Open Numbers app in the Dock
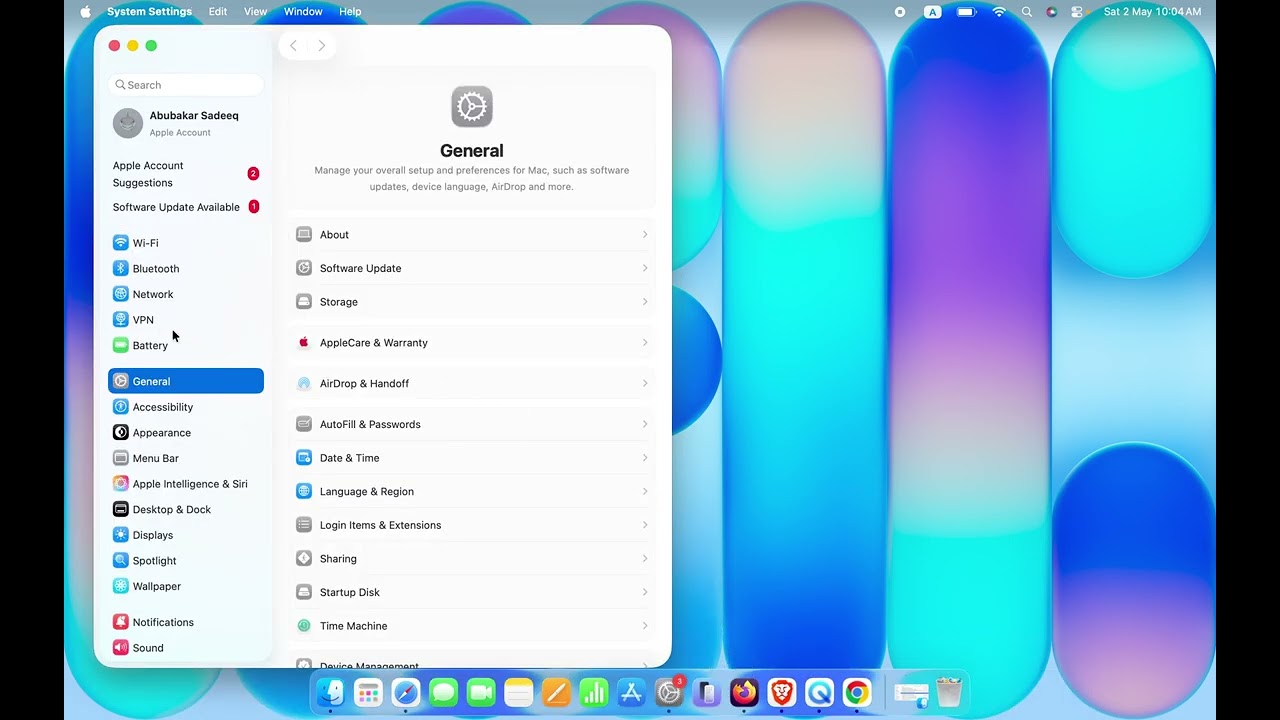Image resolution: width=1280 pixels, height=720 pixels. tap(594, 692)
